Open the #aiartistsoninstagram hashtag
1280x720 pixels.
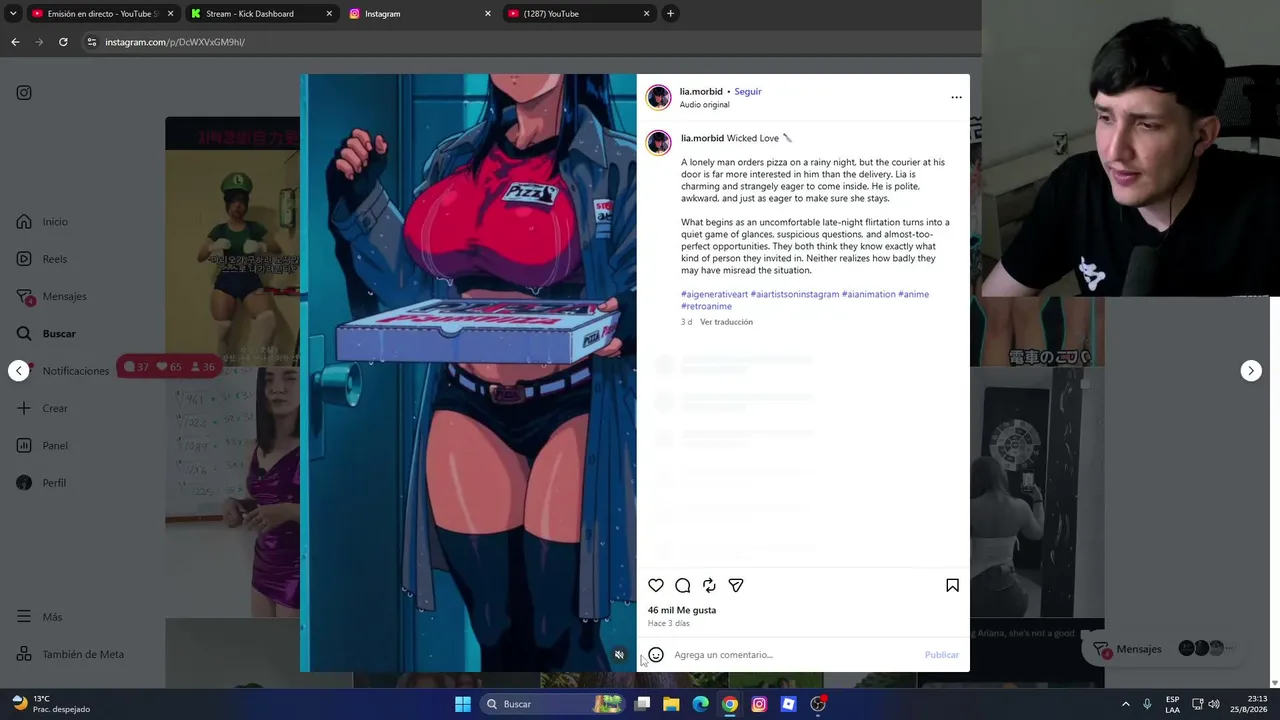click(x=795, y=295)
